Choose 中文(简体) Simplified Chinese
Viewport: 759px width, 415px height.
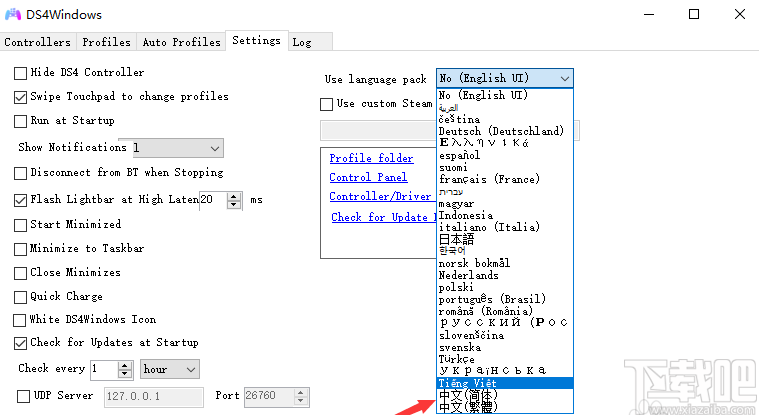point(505,395)
